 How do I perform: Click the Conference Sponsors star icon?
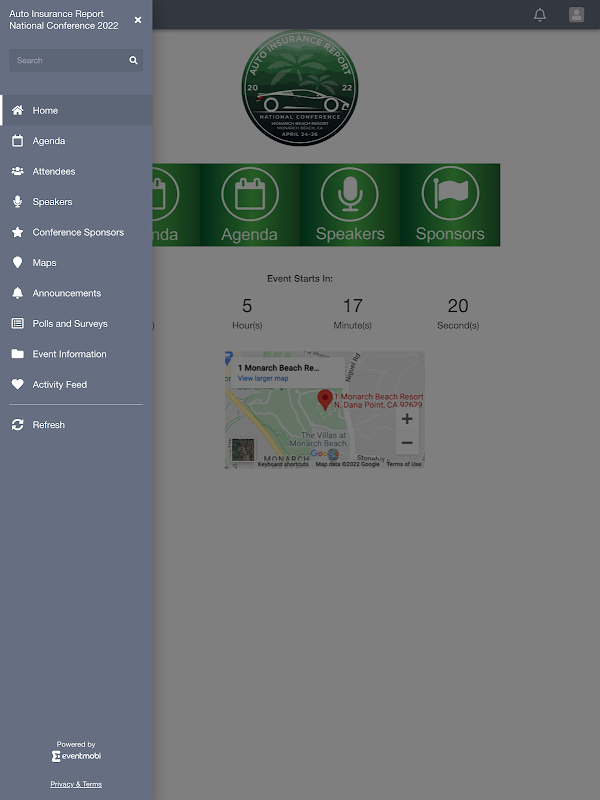click(x=17, y=232)
